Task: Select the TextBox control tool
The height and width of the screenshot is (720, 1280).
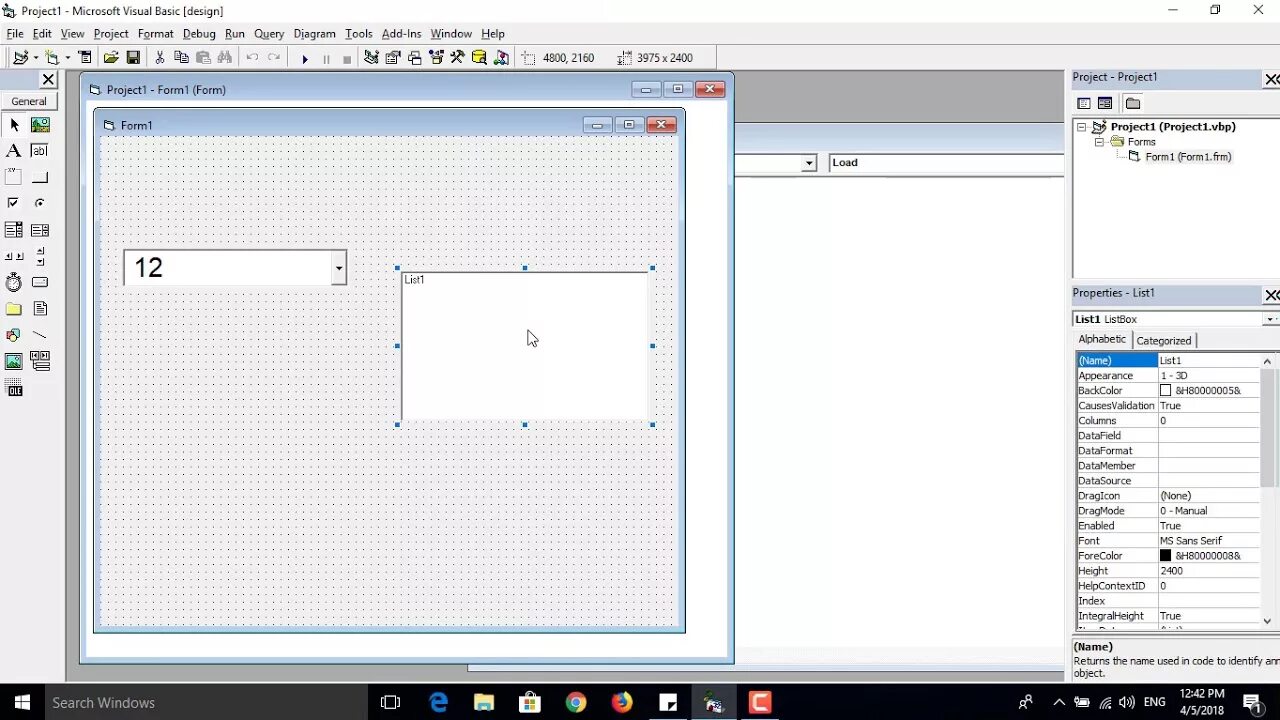Action: point(40,151)
